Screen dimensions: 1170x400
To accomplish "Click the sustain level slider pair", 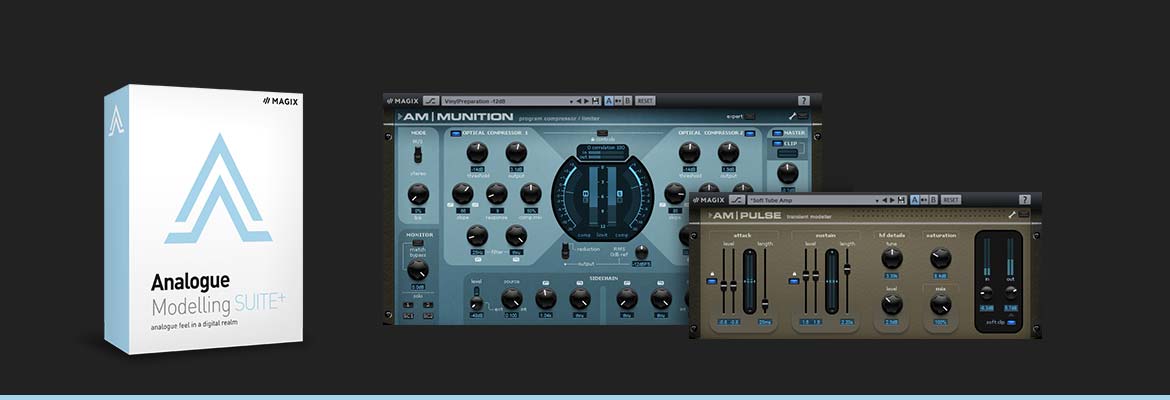I will click(x=810, y=281).
